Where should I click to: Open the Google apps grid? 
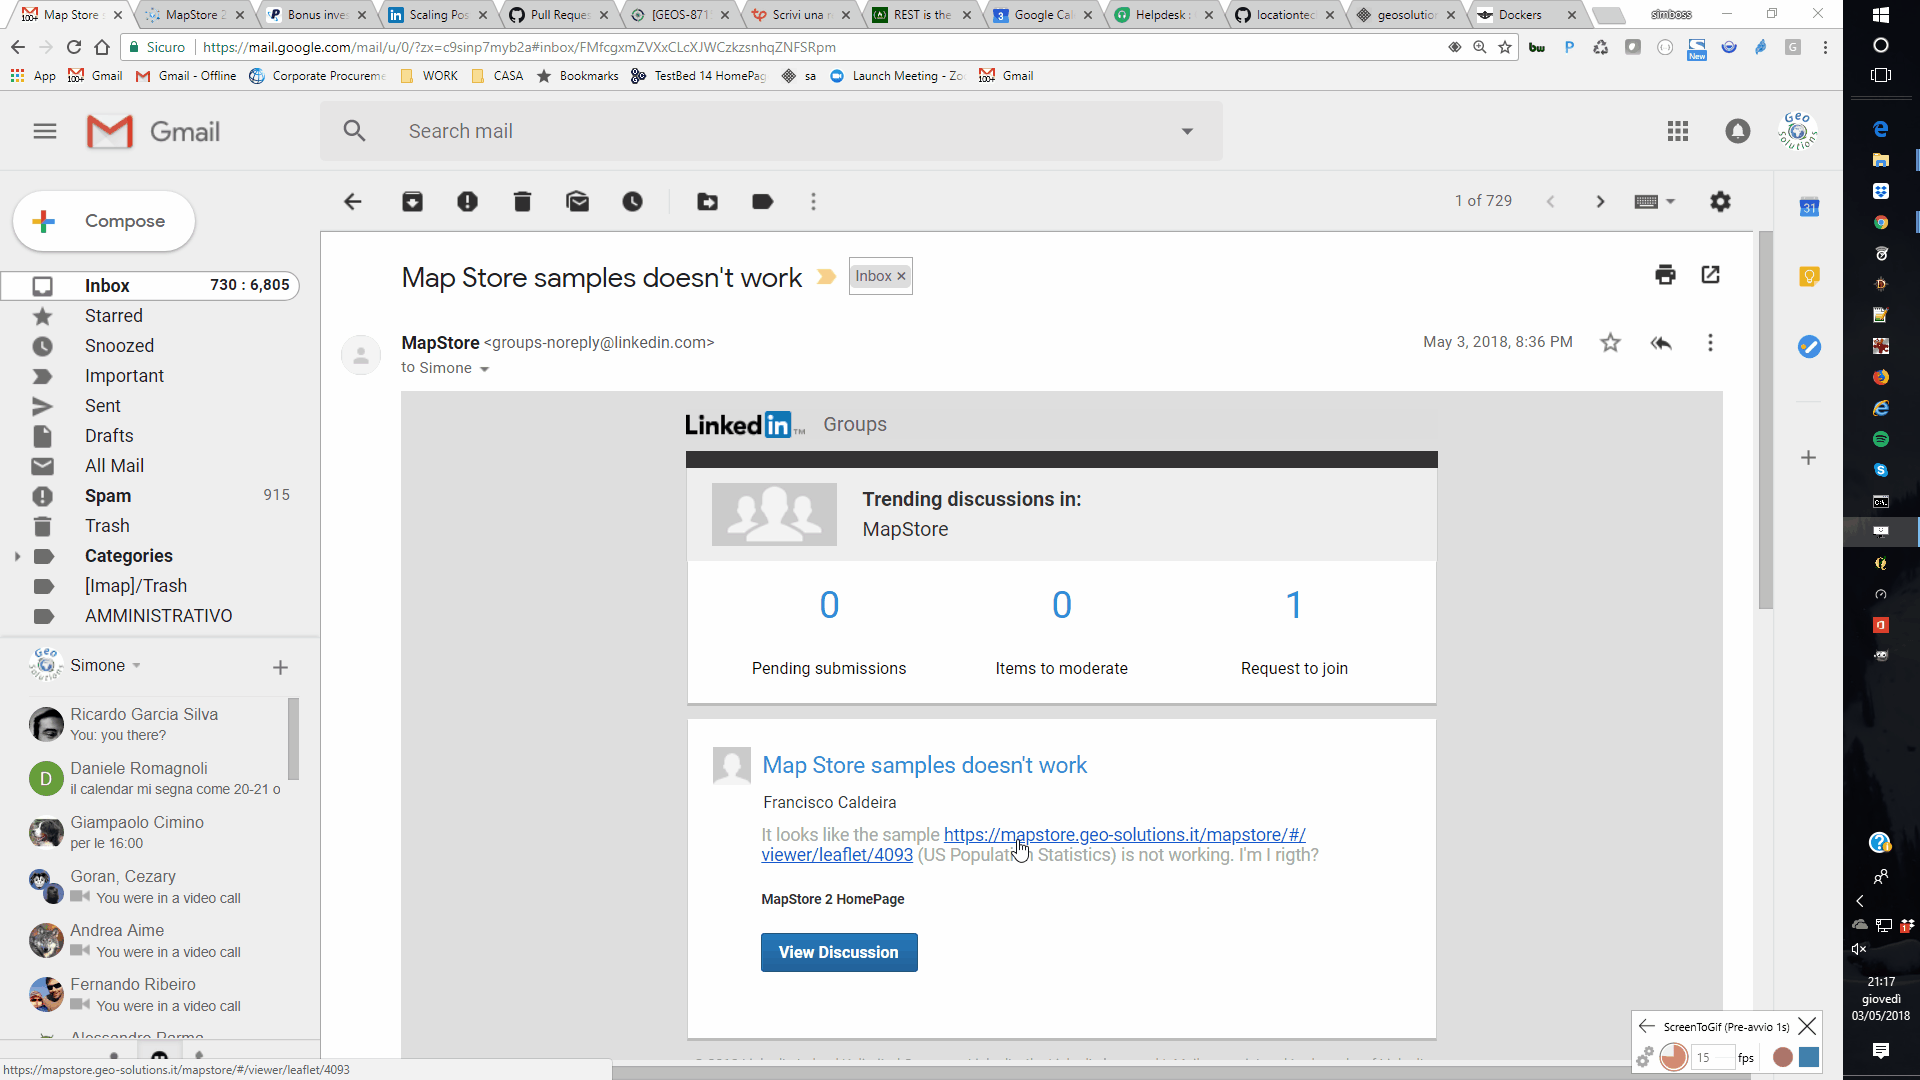(1678, 131)
